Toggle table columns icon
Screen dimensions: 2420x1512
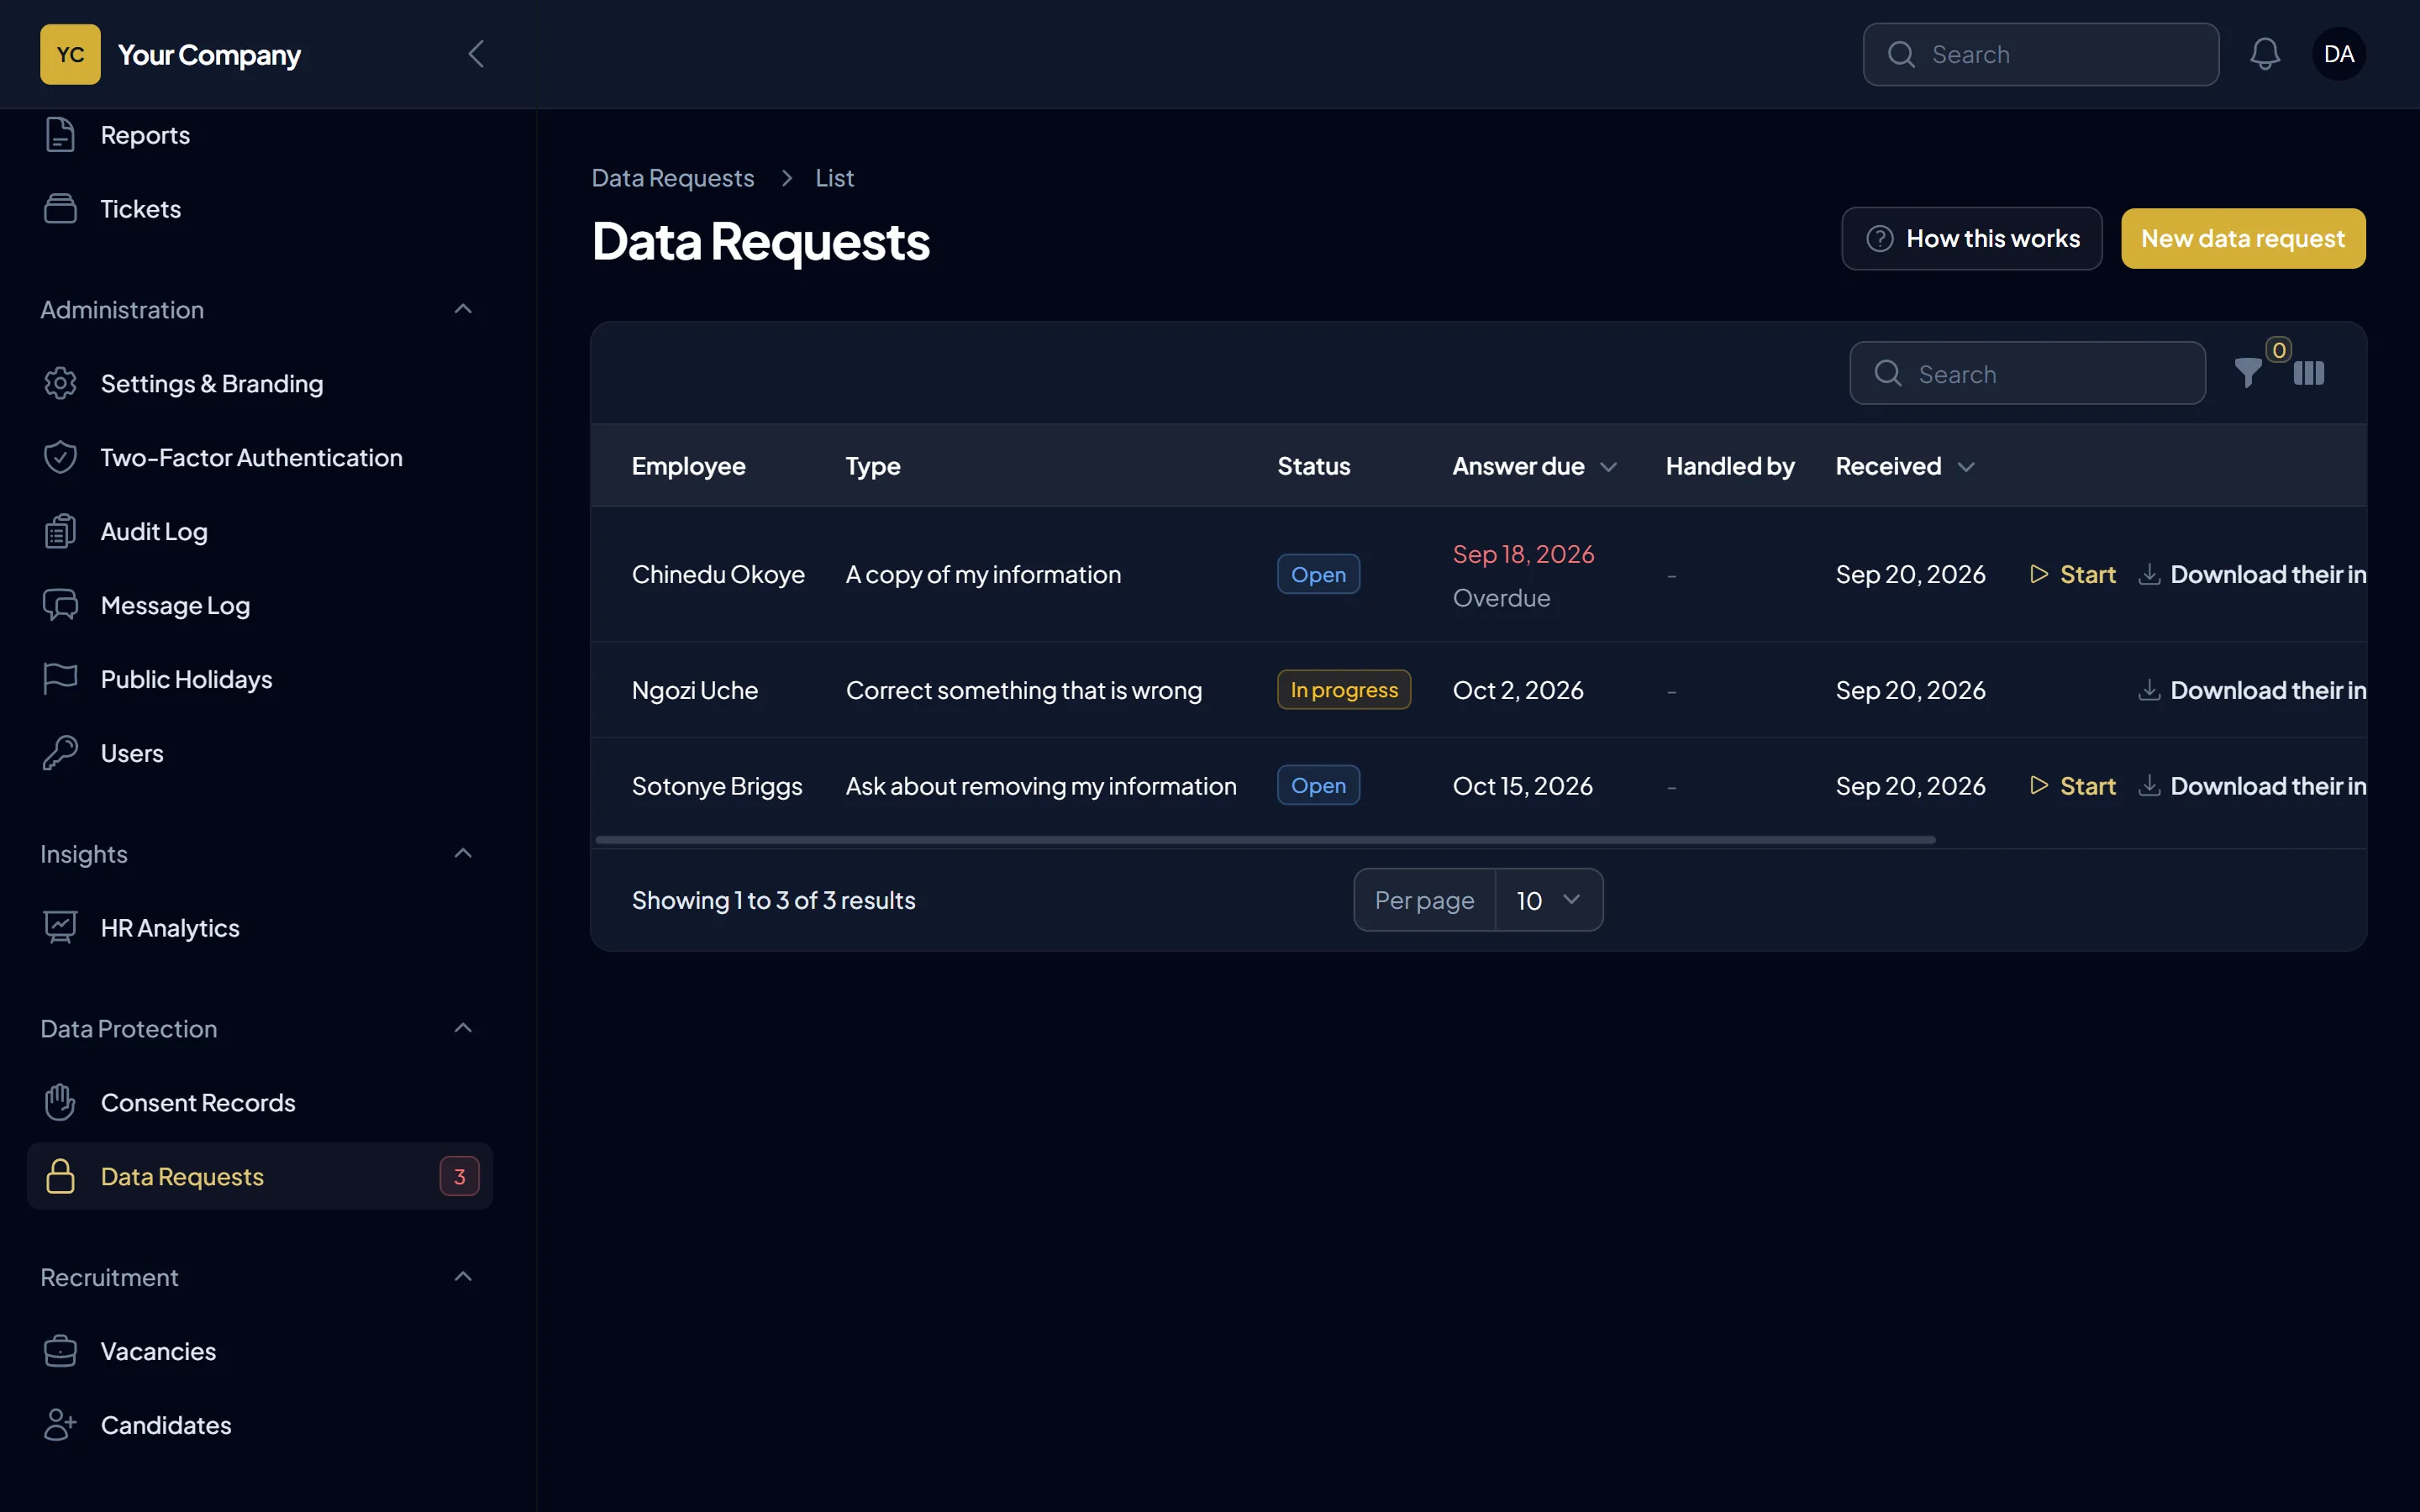pyautogui.click(x=2309, y=373)
